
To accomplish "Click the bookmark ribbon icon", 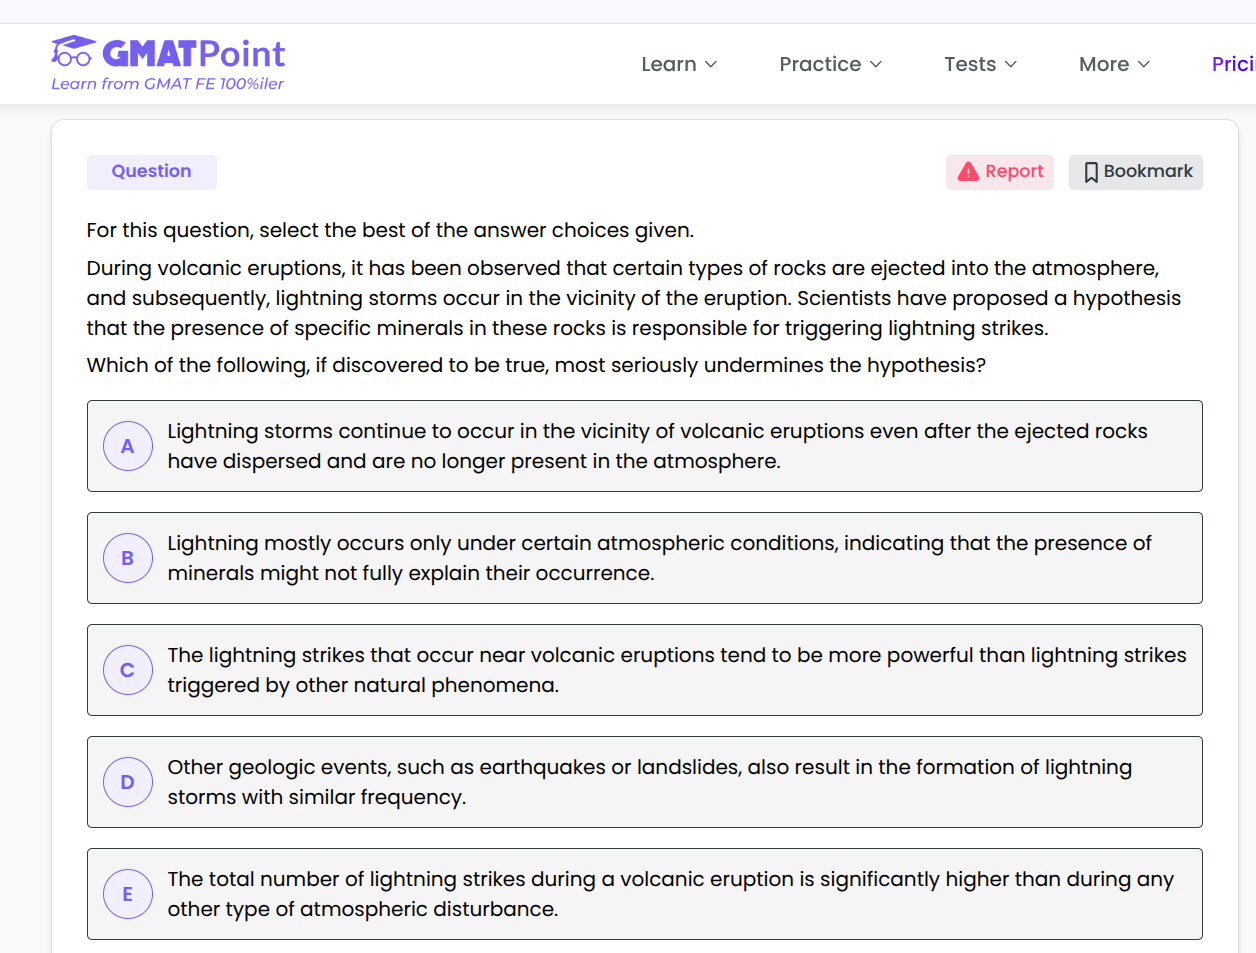I will 1090,172.
